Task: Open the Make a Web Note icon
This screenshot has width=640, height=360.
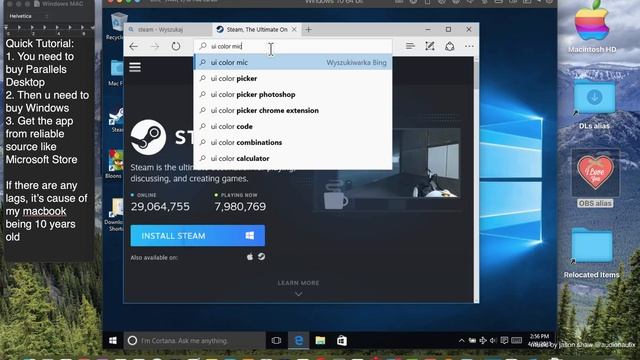Action: [430, 46]
